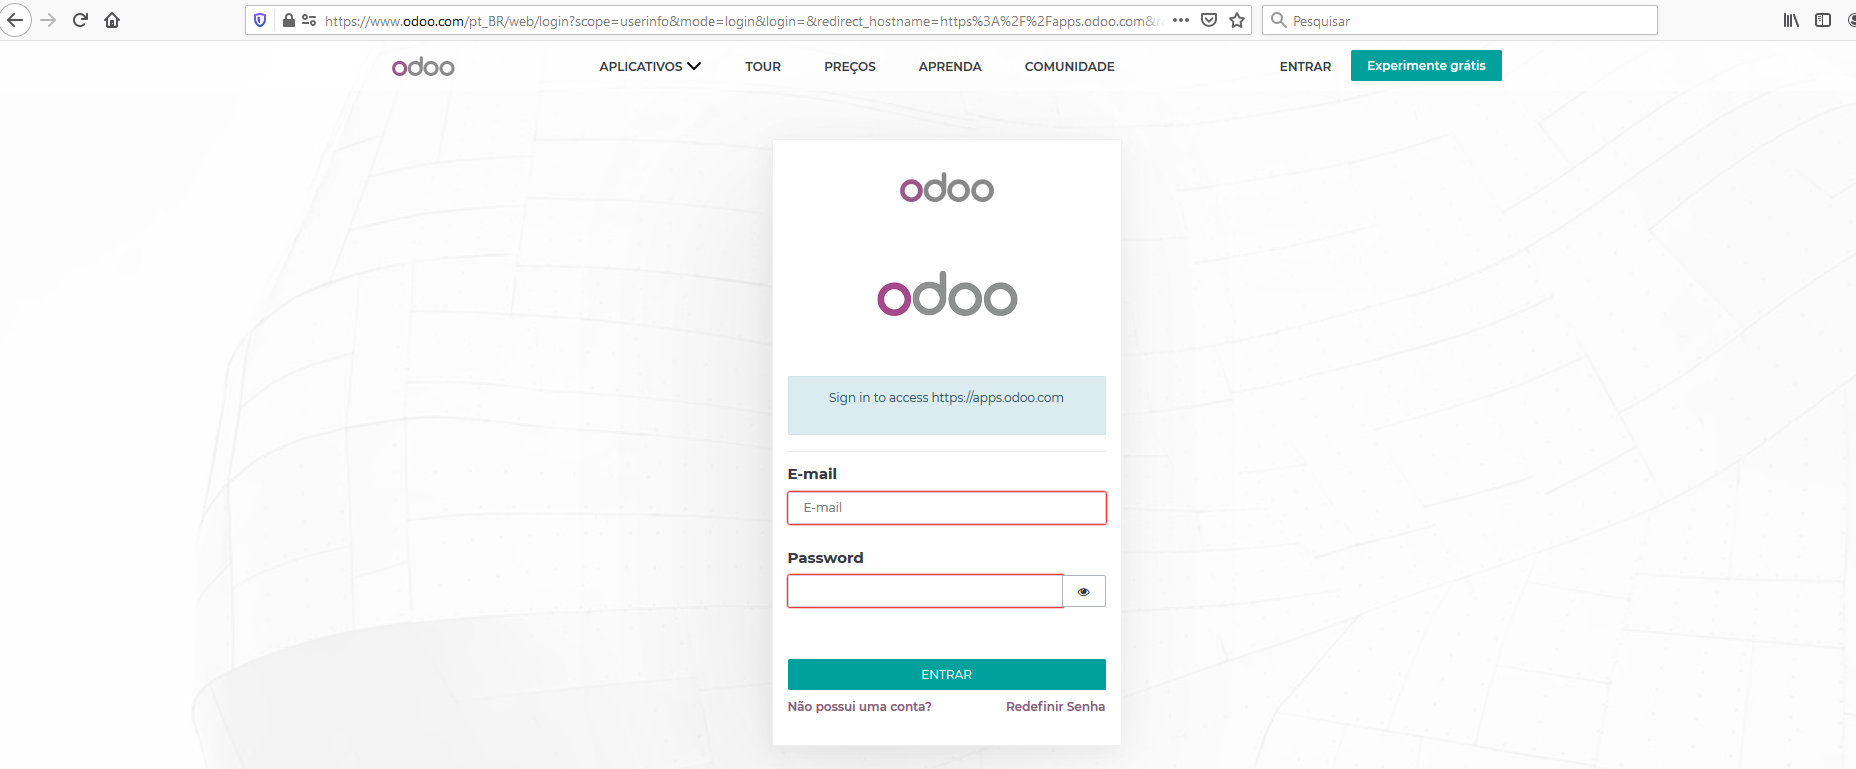1856x769 pixels.
Task: Expand the Aplicativos dropdown menu
Action: point(650,66)
